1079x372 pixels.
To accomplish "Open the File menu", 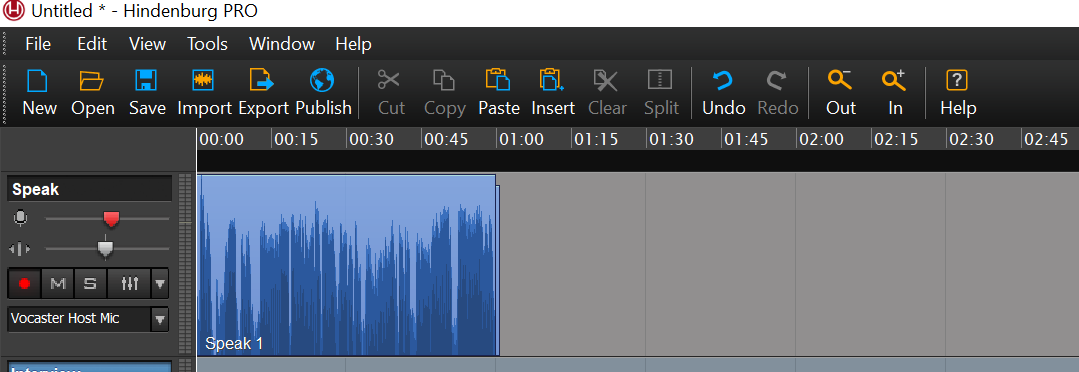I will [38, 44].
